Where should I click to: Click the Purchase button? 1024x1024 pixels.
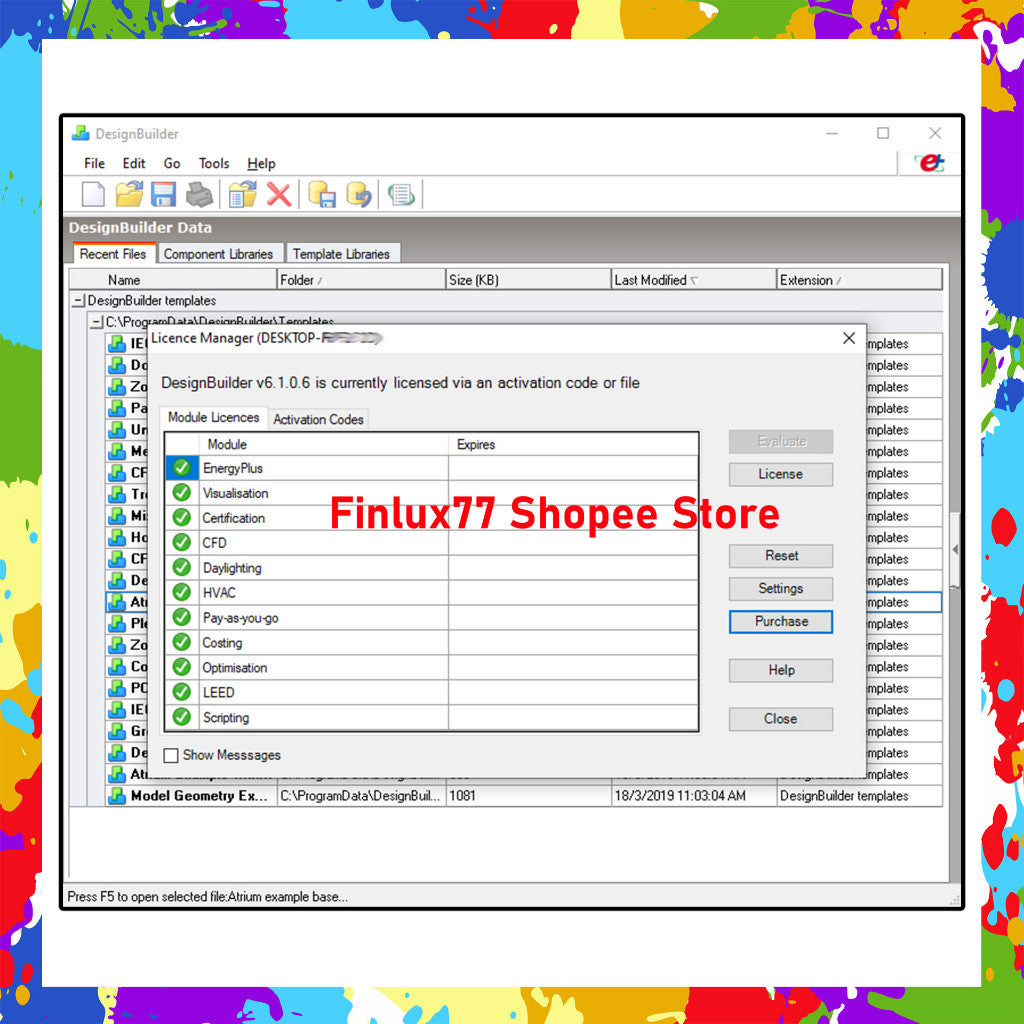pos(780,621)
